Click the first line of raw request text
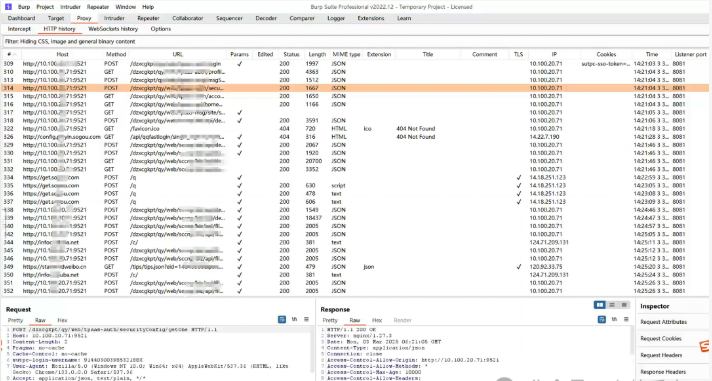 coord(115,330)
